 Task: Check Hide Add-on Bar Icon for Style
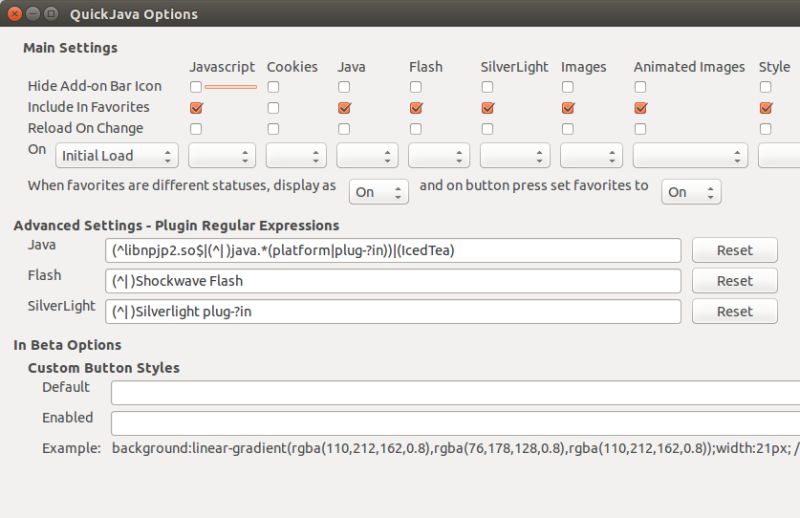(766, 87)
